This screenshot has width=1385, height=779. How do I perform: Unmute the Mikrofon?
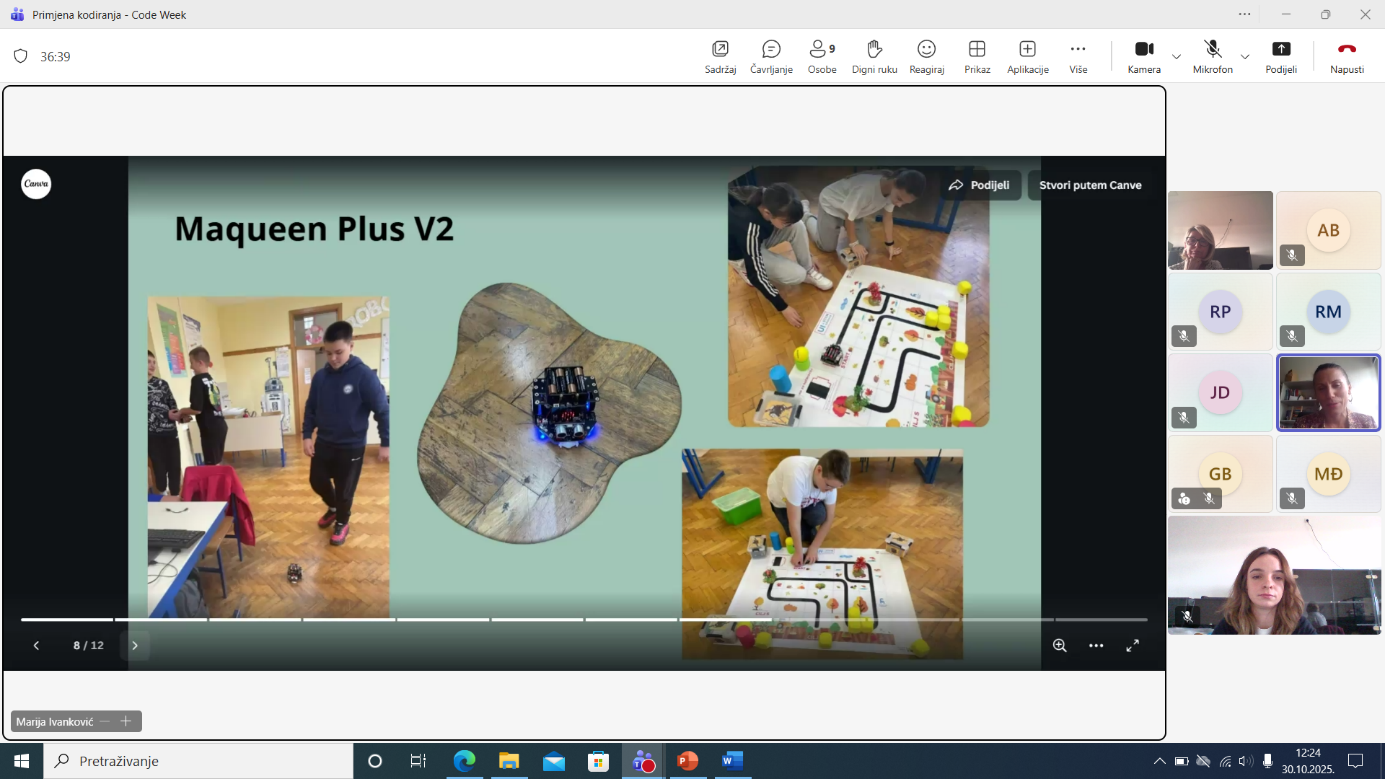(1212, 57)
